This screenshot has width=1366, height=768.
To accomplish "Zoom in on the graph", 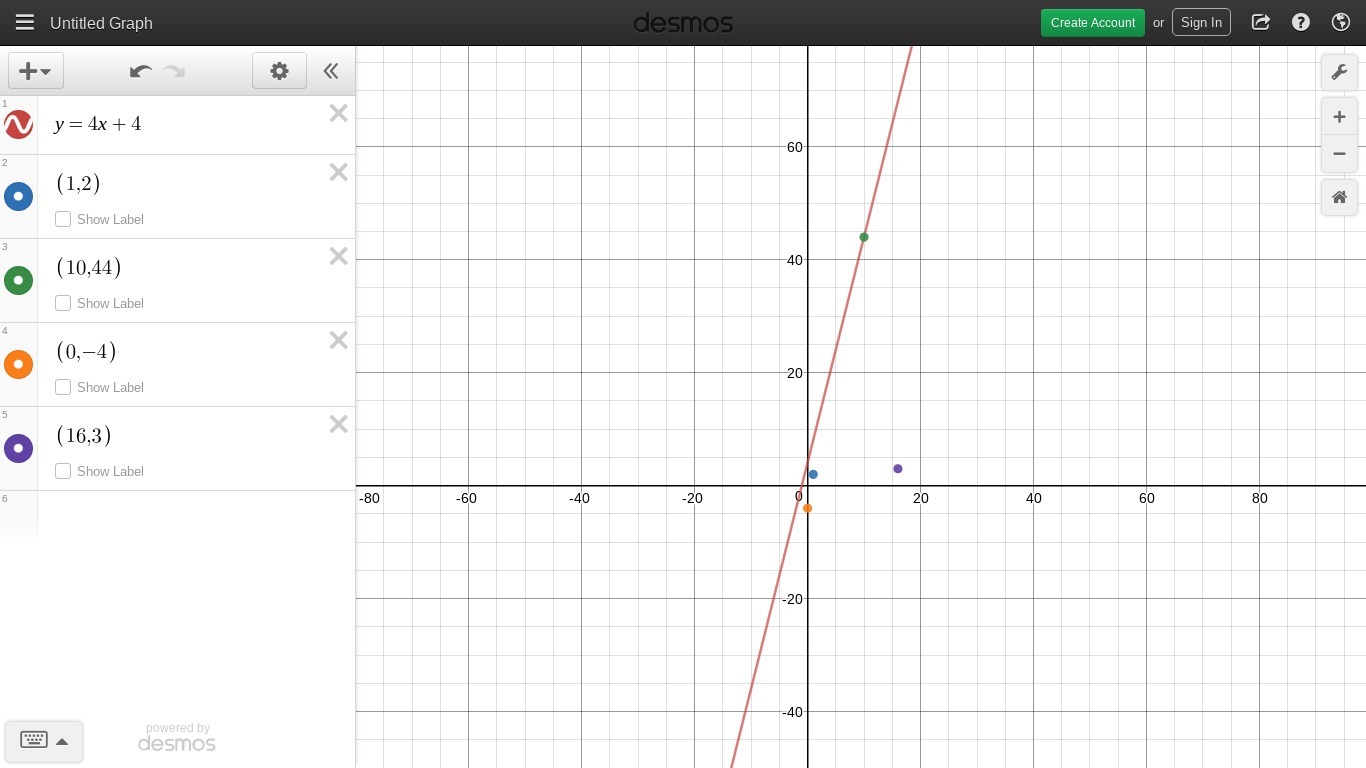I will click(1339, 117).
